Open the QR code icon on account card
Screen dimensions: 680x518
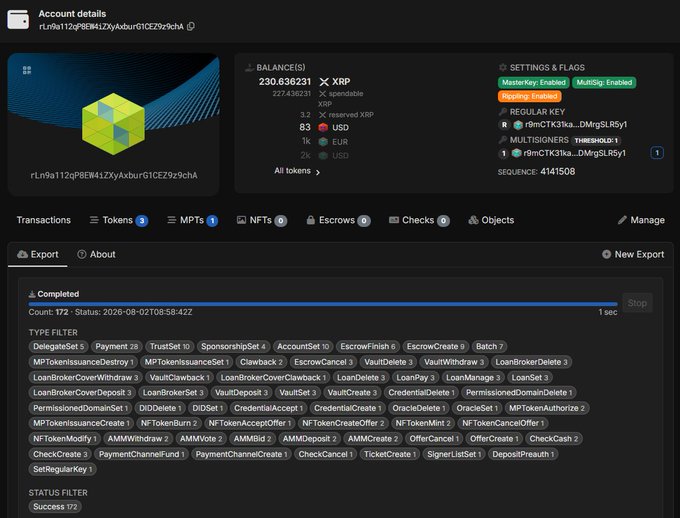click(x=27, y=70)
